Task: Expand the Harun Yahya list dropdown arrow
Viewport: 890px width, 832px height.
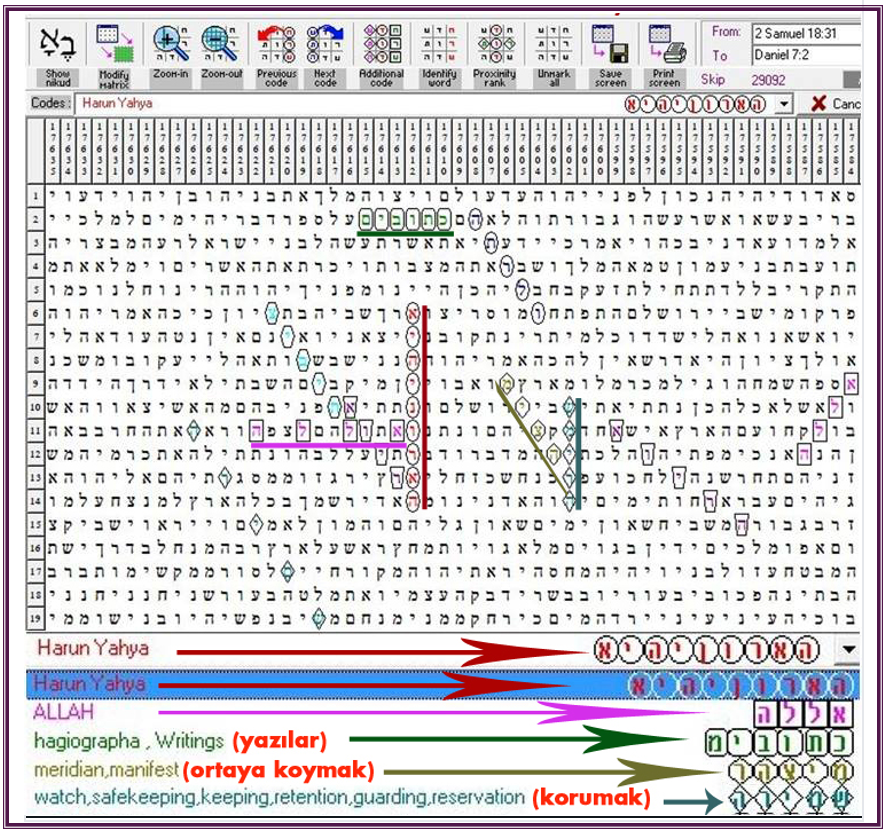Action: [849, 650]
